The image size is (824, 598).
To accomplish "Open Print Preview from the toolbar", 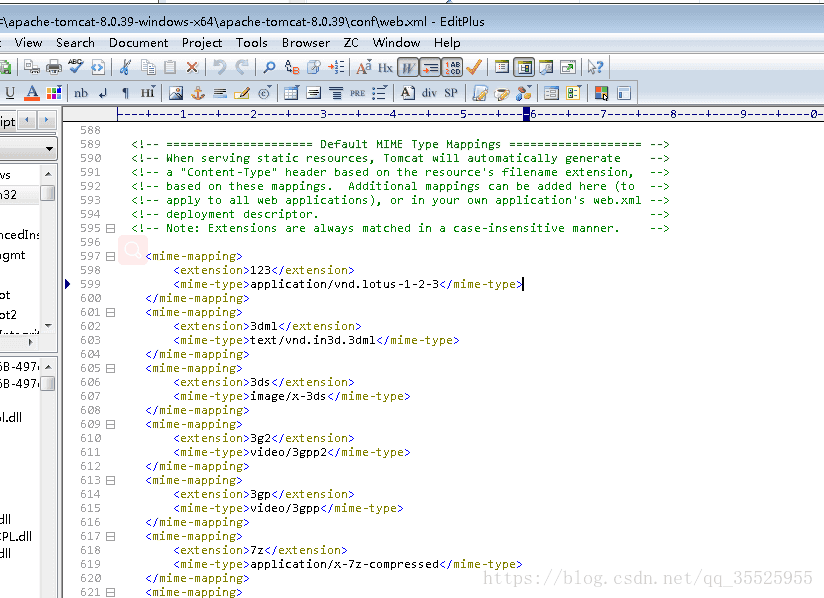I will (32, 67).
